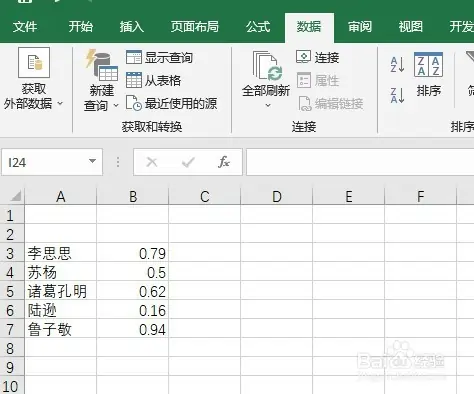Open the 获取外部数据 icon
This screenshot has width=474, height=394.
point(34,63)
